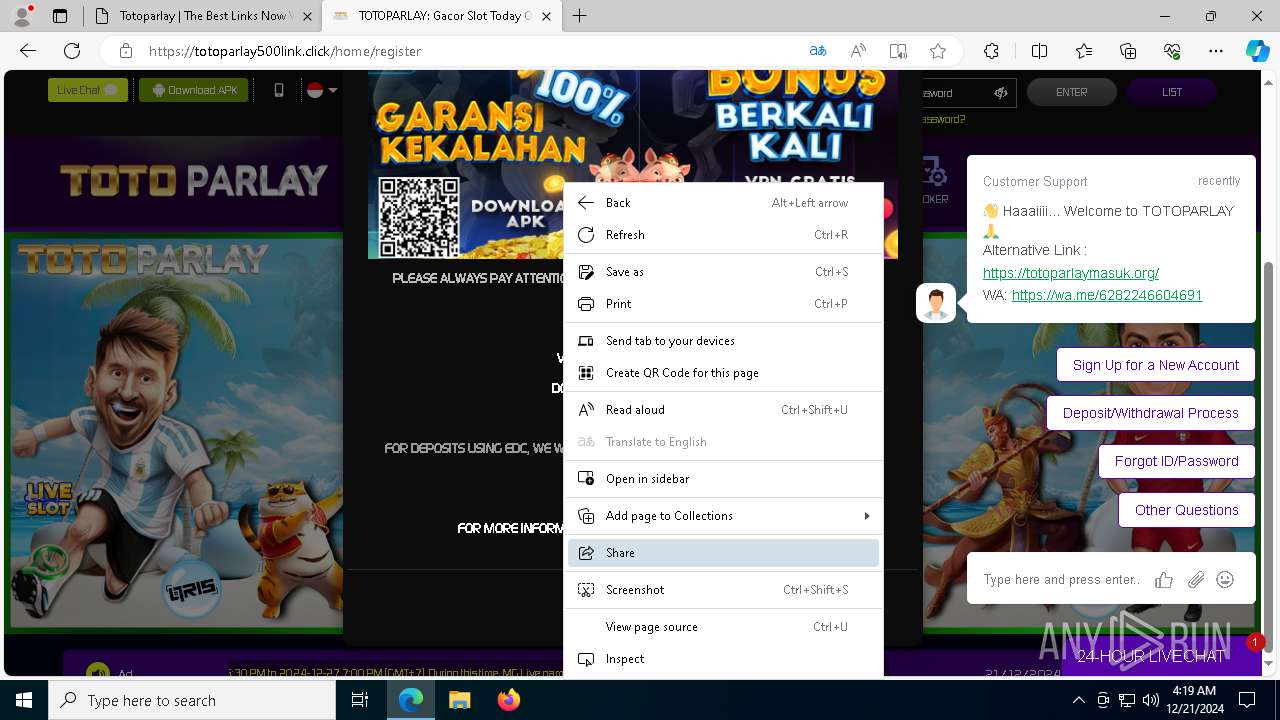Open the translate icon in the address bar
The image size is (1280, 720).
click(x=818, y=51)
